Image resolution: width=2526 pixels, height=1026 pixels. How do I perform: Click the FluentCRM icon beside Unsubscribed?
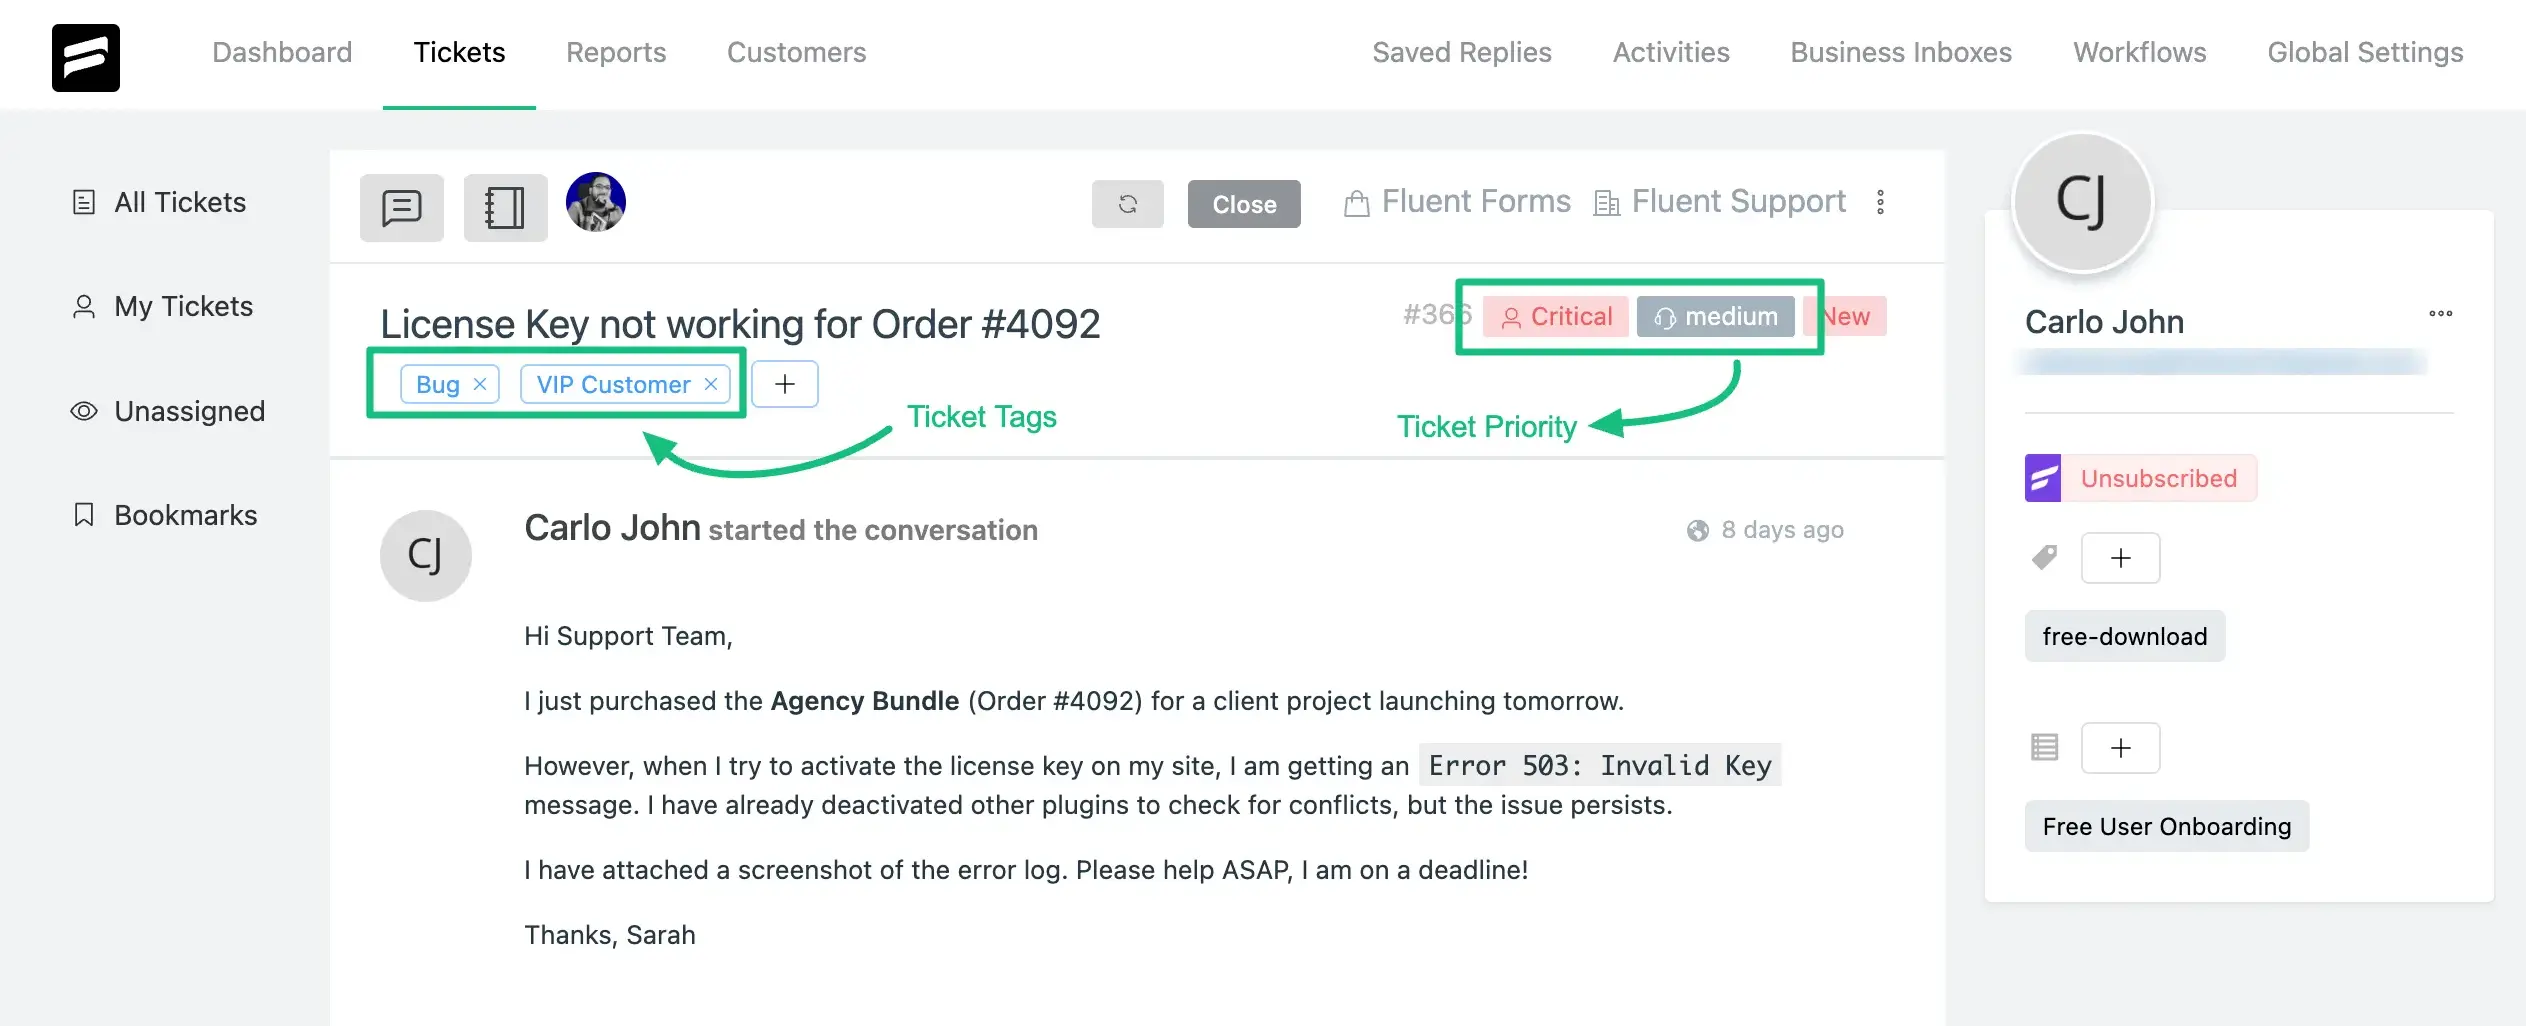tap(2046, 478)
